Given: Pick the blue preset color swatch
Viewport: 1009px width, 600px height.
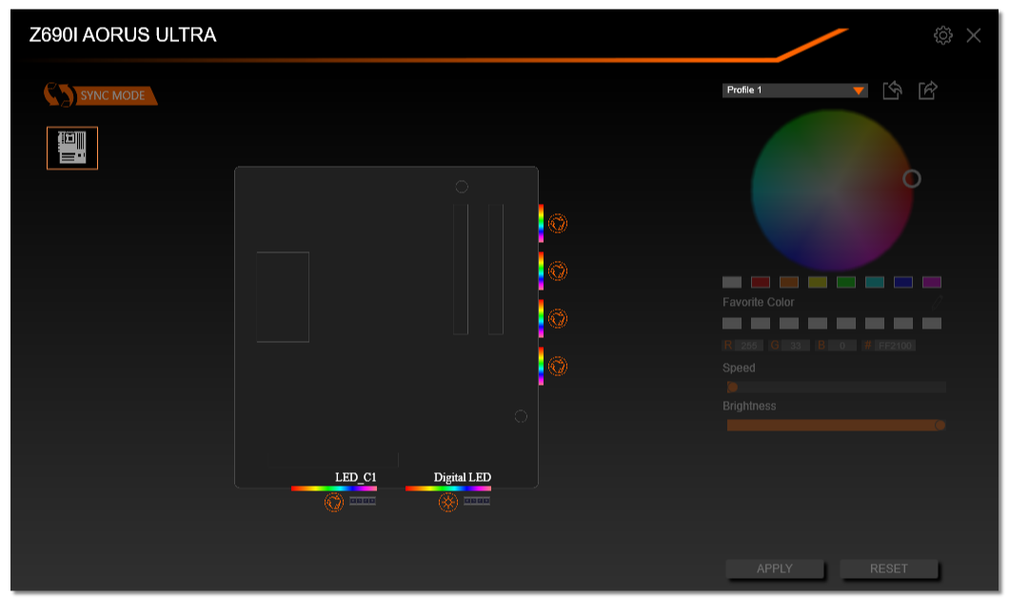Looking at the screenshot, I should [x=903, y=282].
